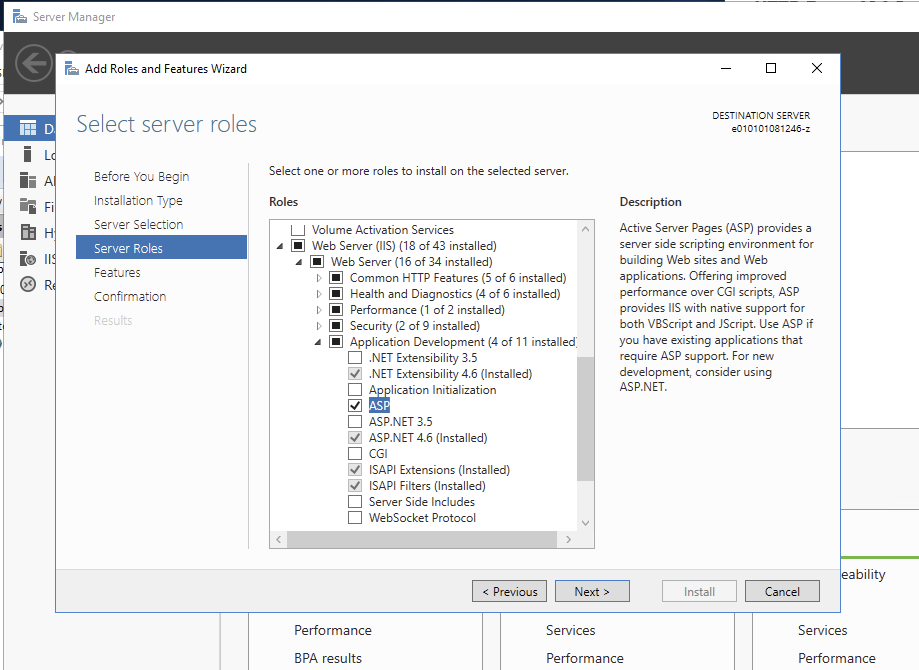This screenshot has width=919, height=670.
Task: Open BPA results in Server Manager tile
Action: coord(328,658)
